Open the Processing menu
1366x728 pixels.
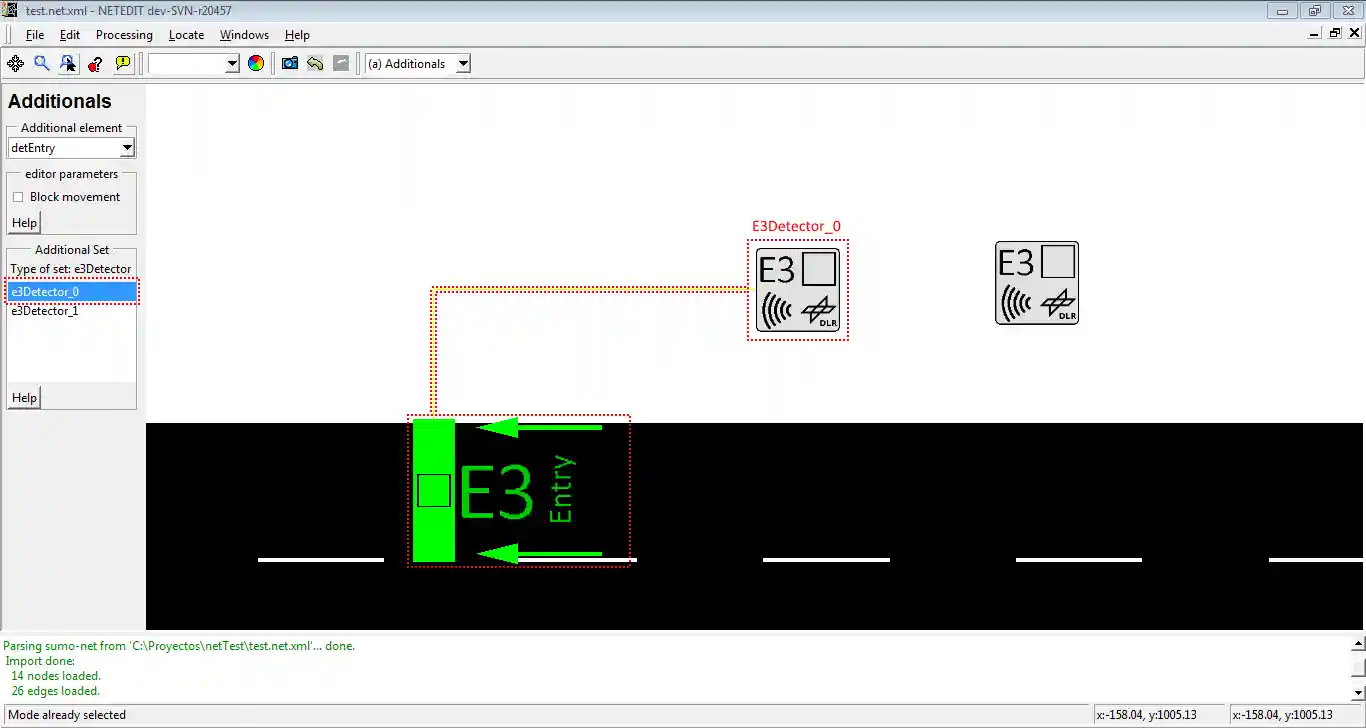[124, 35]
